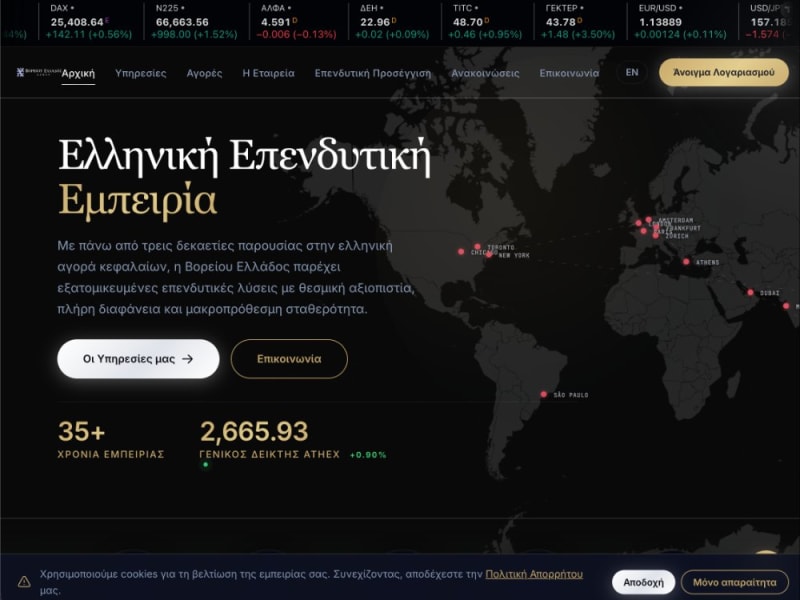Switch language with the EN button

(632, 72)
